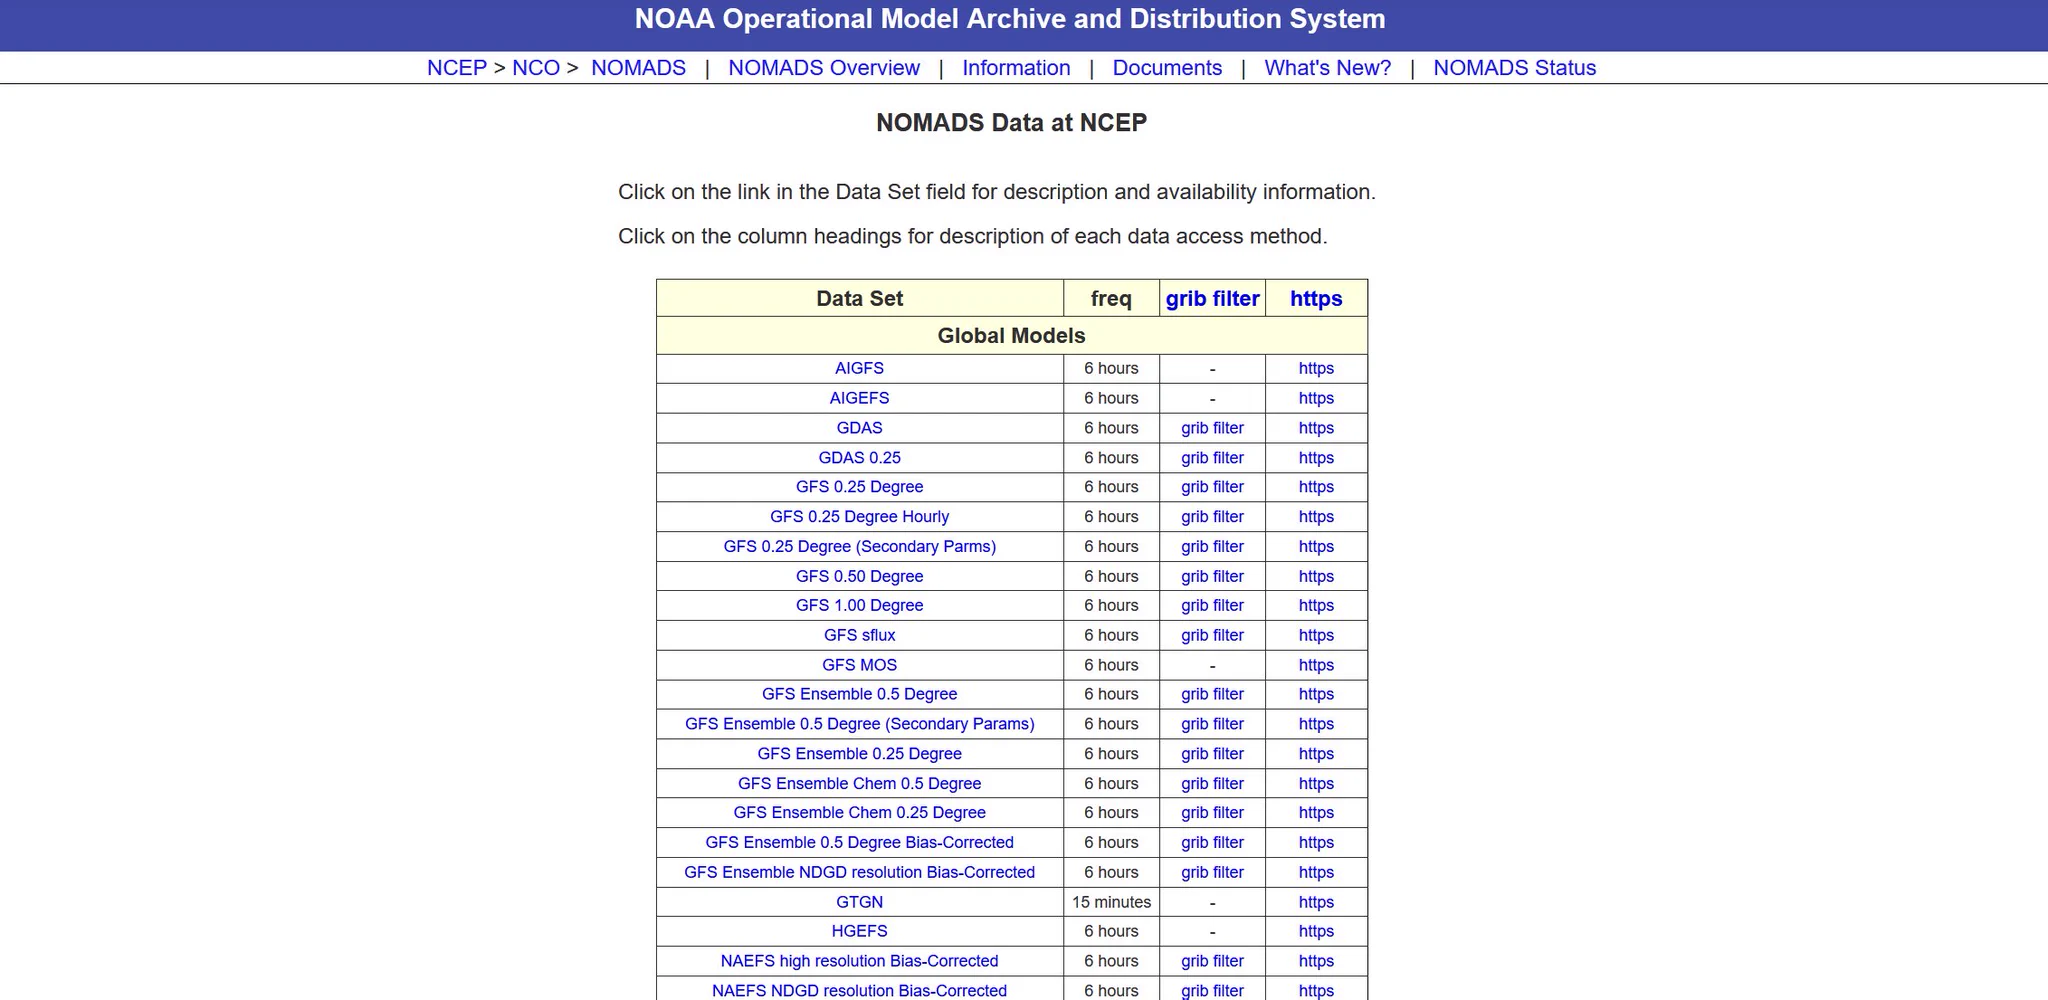Open GFS Ensemble Chem 0.5 Degree link
Image resolution: width=2048 pixels, height=1000 pixels.
(859, 784)
